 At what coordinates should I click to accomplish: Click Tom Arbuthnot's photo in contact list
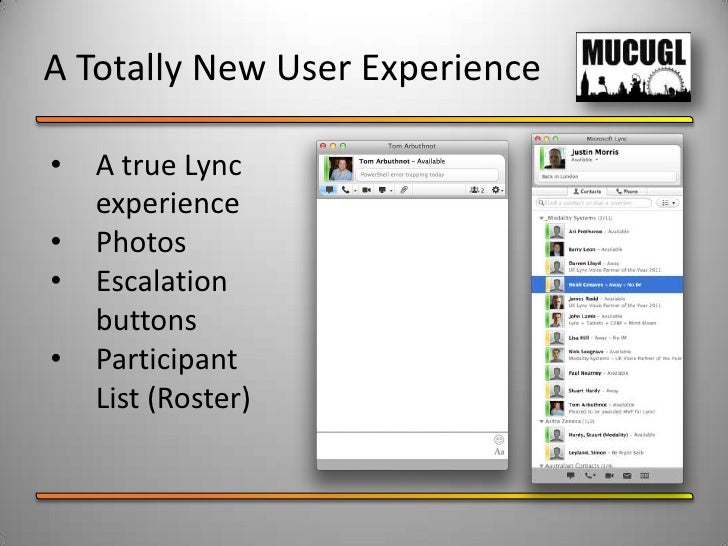click(x=556, y=408)
